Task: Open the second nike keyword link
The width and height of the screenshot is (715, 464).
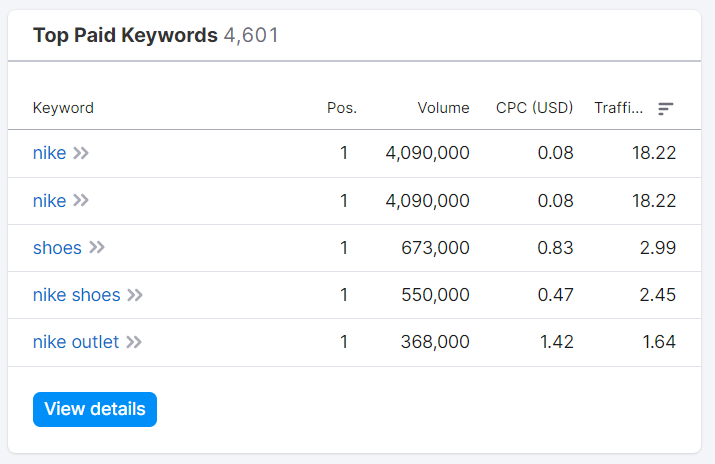Action: (x=49, y=201)
